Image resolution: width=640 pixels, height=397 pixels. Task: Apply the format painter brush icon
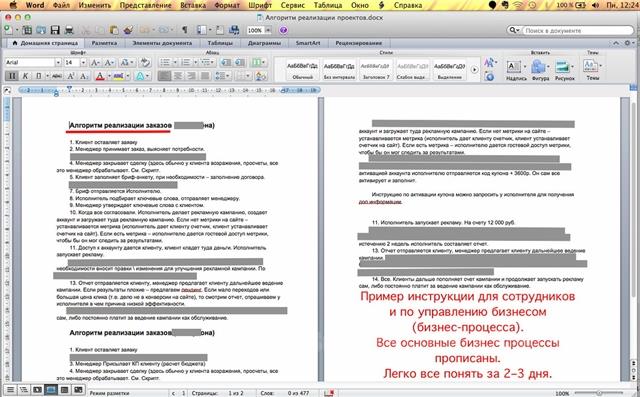[x=129, y=30]
